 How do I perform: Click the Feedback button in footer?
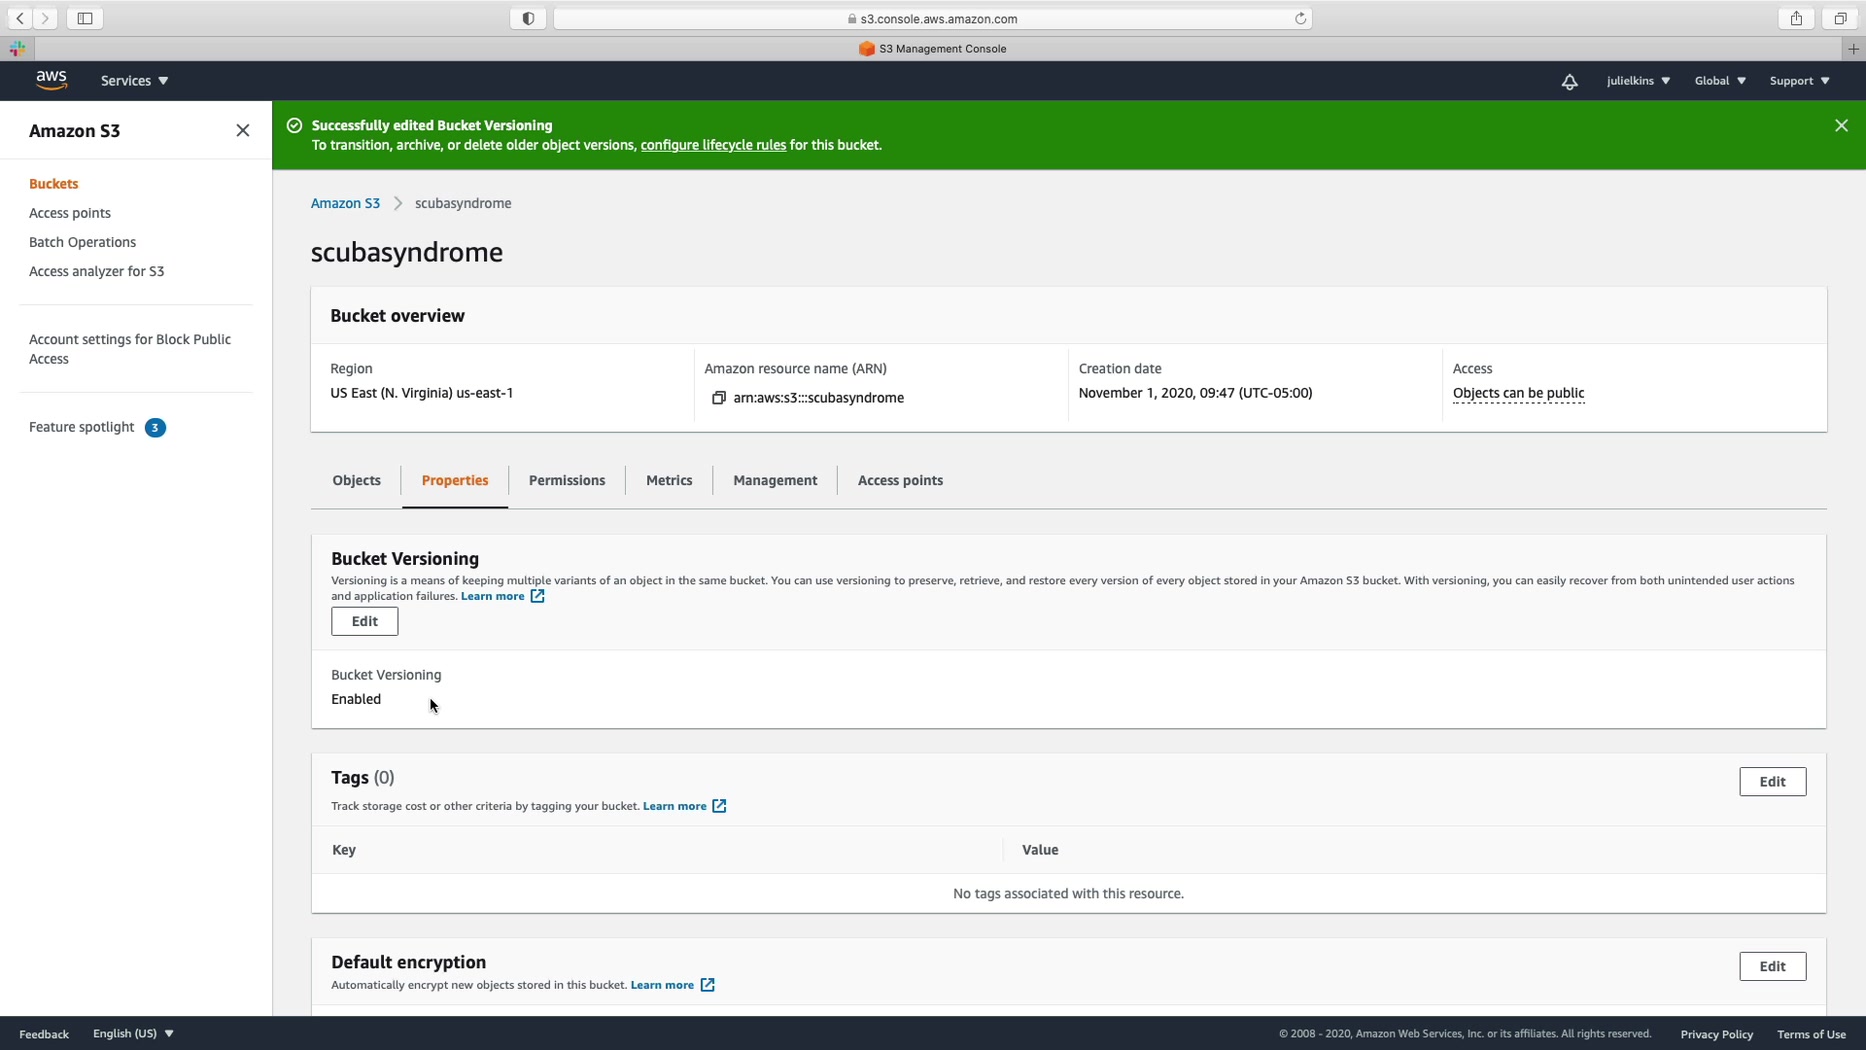tap(44, 1034)
